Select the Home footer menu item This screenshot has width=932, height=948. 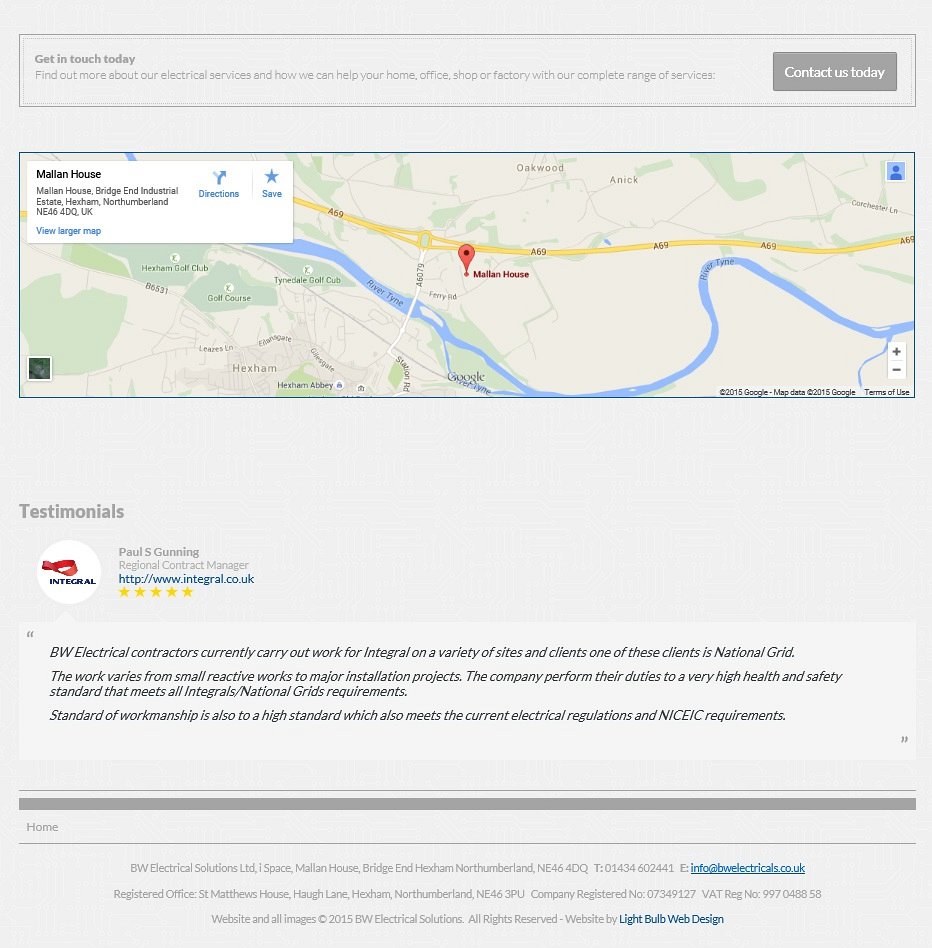[x=42, y=826]
